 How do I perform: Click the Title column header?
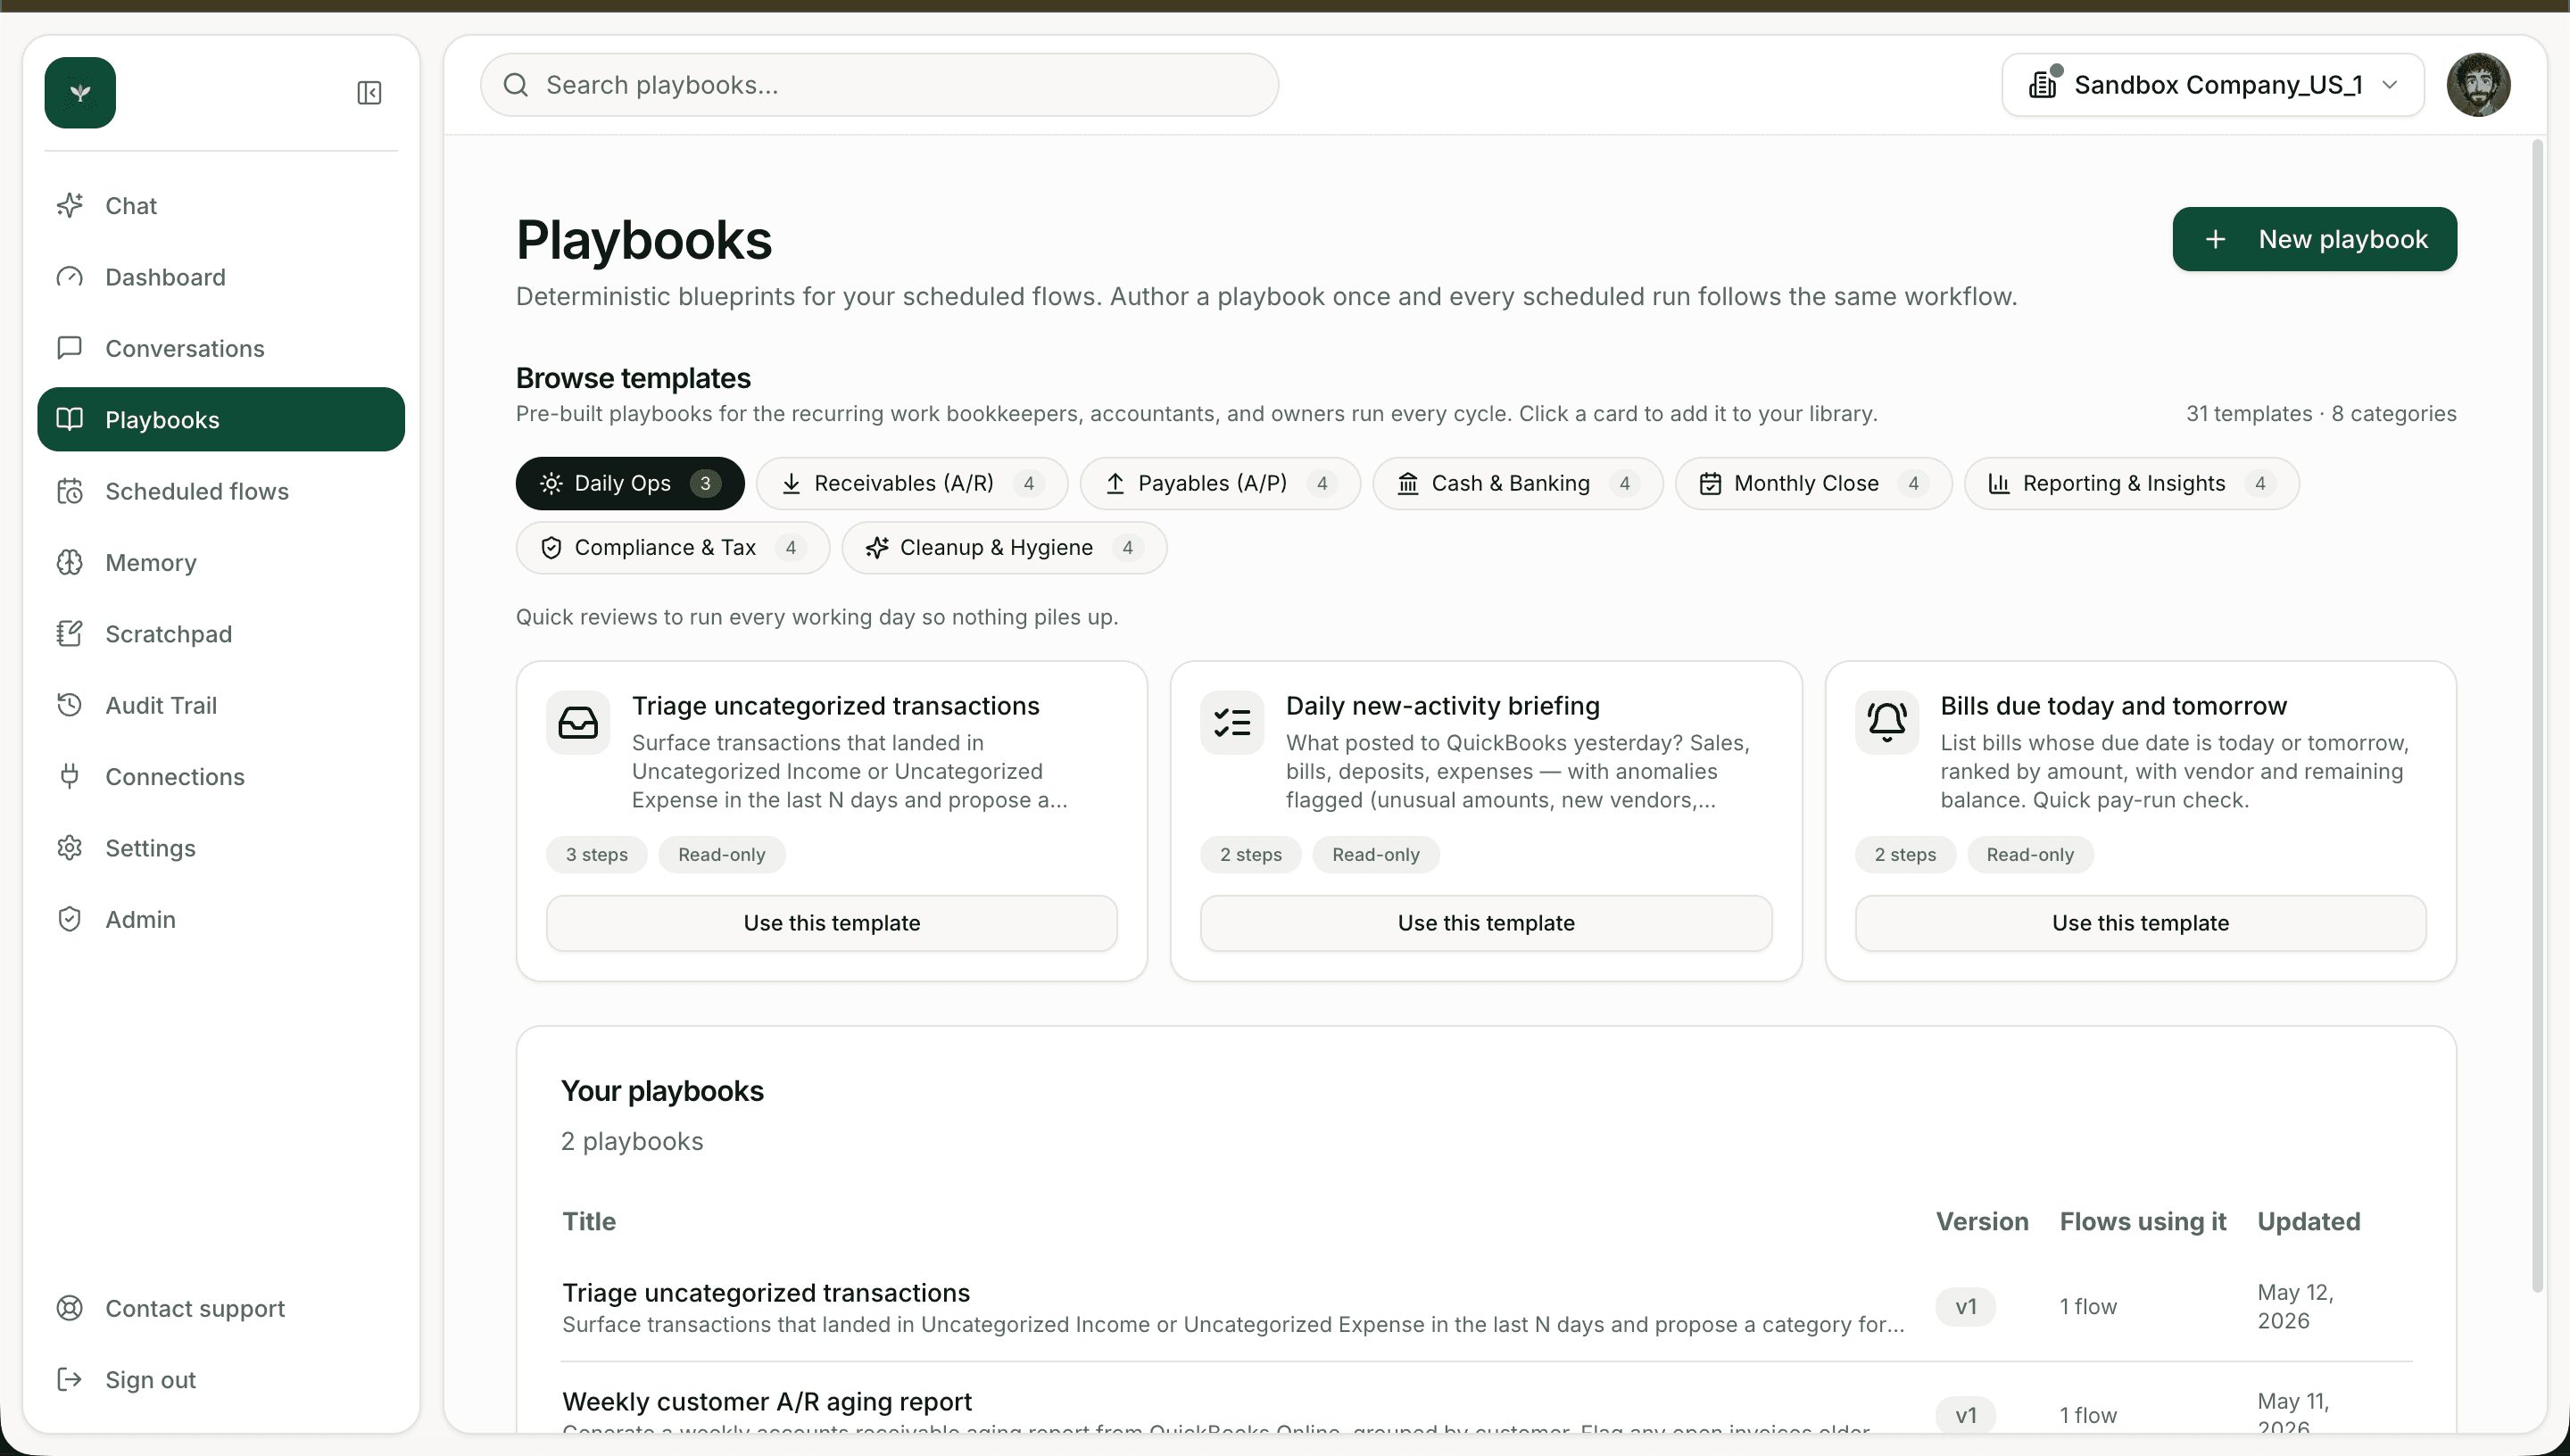click(589, 1222)
